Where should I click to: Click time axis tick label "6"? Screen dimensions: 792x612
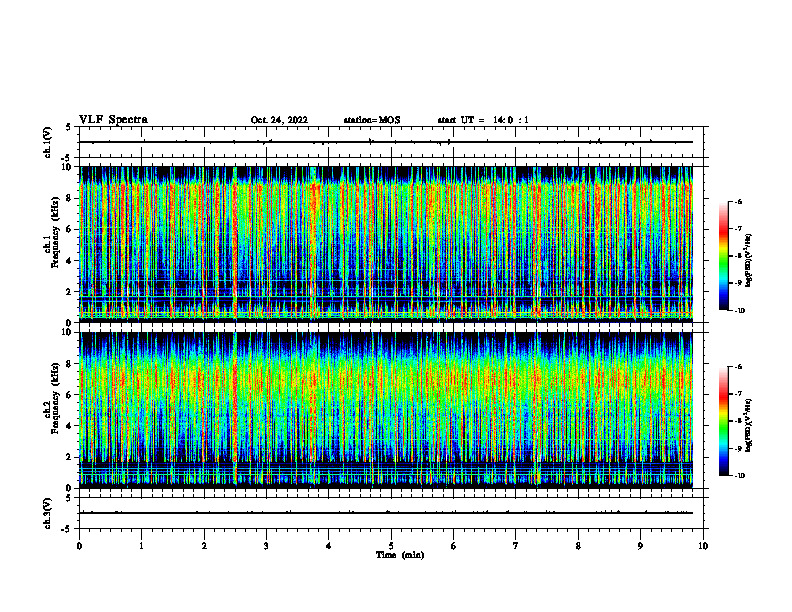tap(453, 546)
